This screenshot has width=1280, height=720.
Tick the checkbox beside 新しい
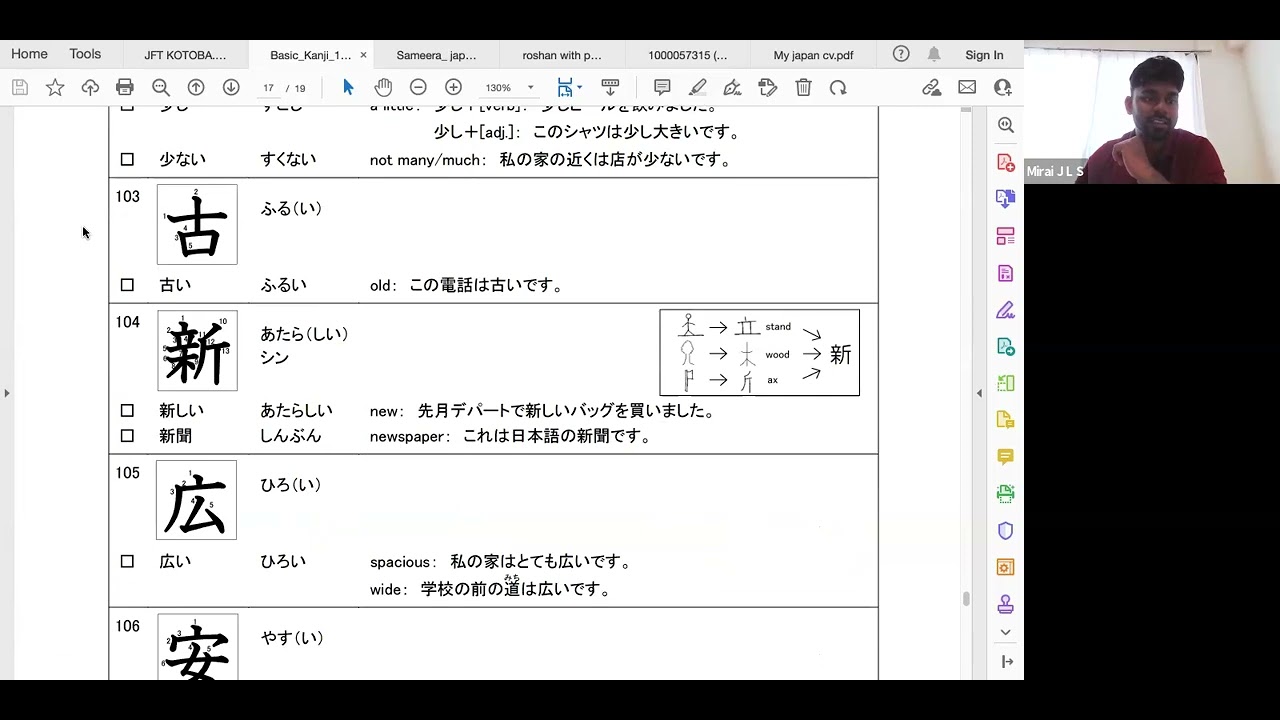point(127,410)
